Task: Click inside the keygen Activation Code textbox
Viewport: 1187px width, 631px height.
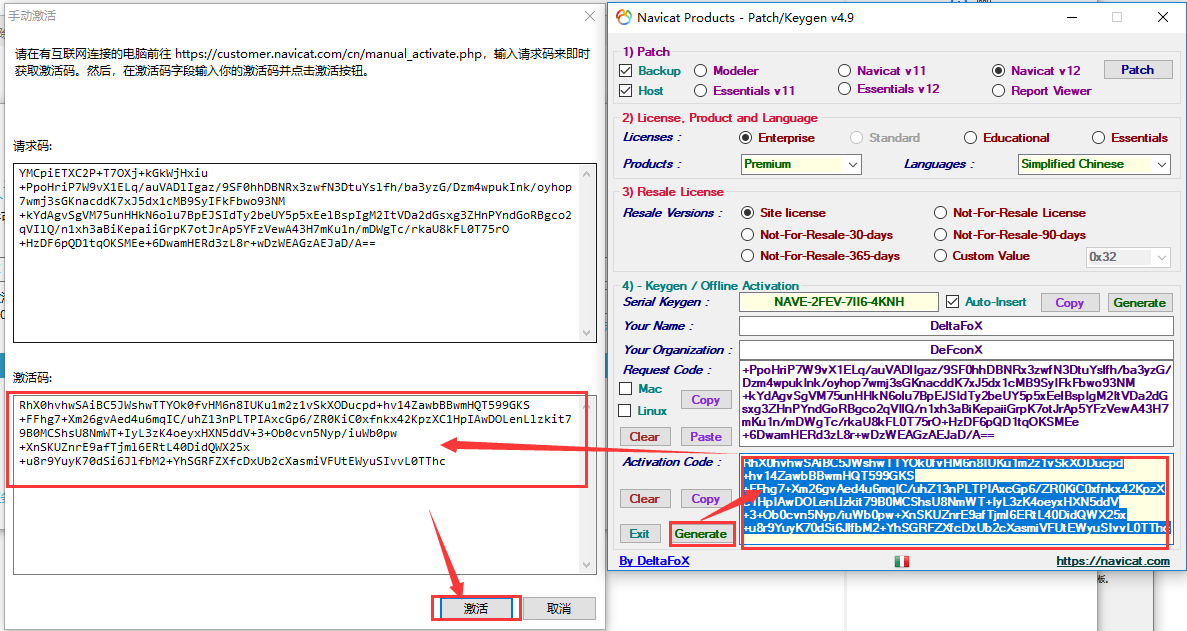Action: pyautogui.click(x=956, y=499)
